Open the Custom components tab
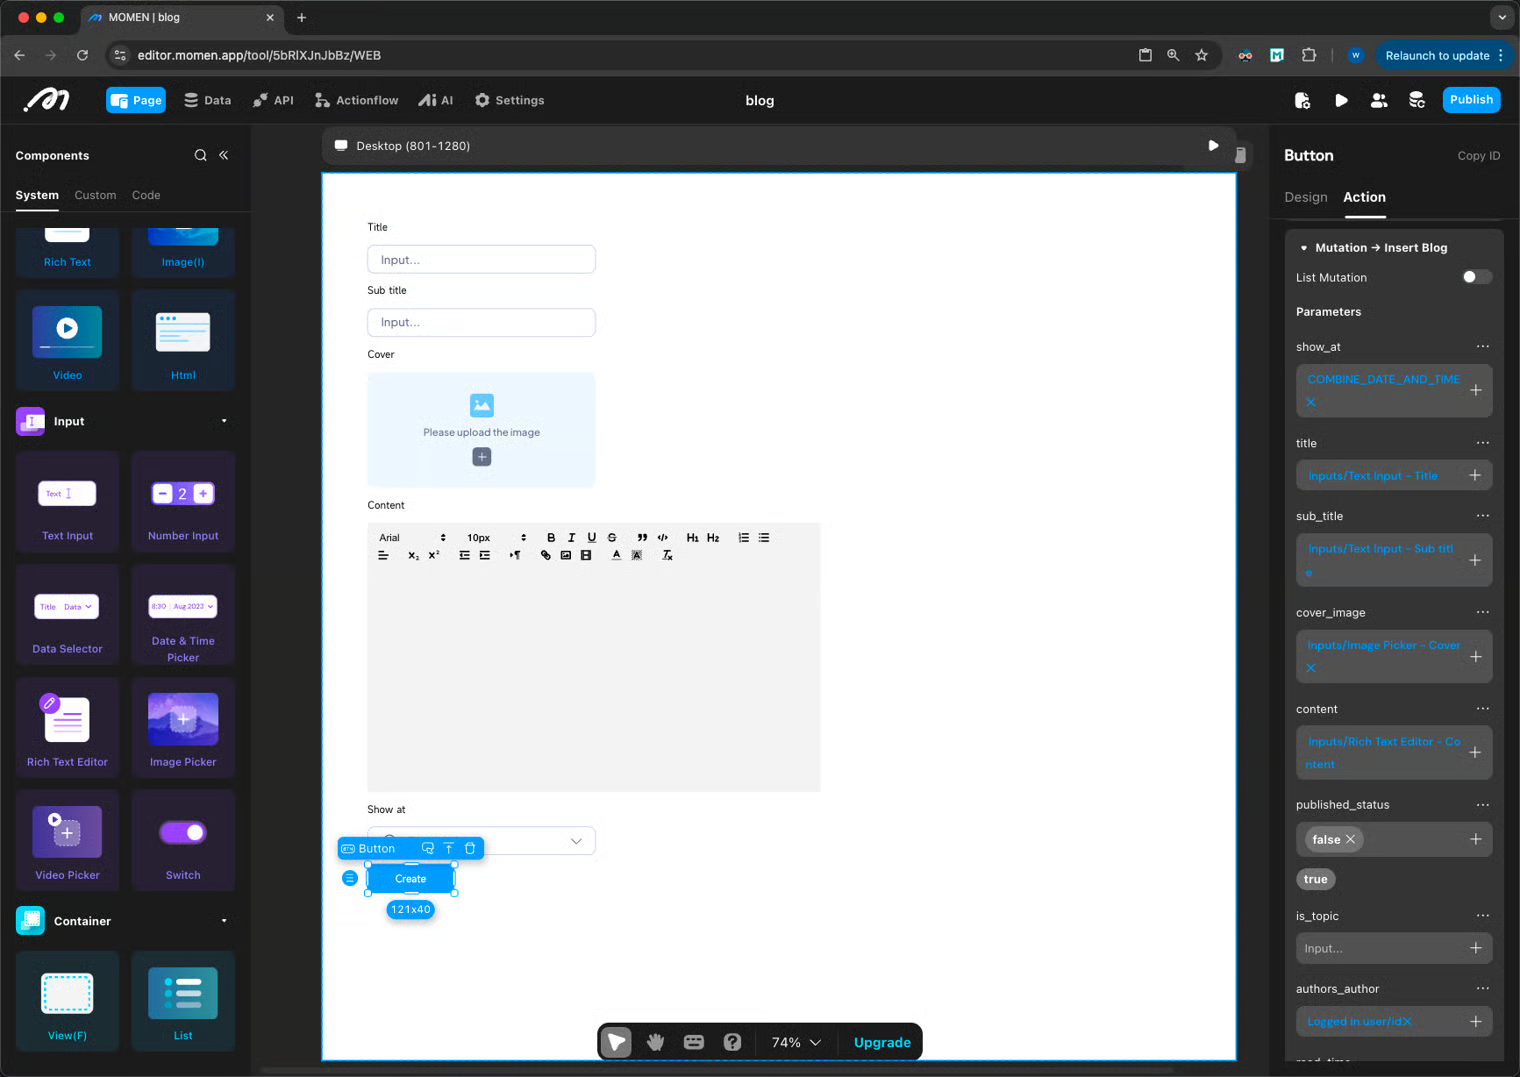The height and width of the screenshot is (1077, 1520). coord(95,195)
